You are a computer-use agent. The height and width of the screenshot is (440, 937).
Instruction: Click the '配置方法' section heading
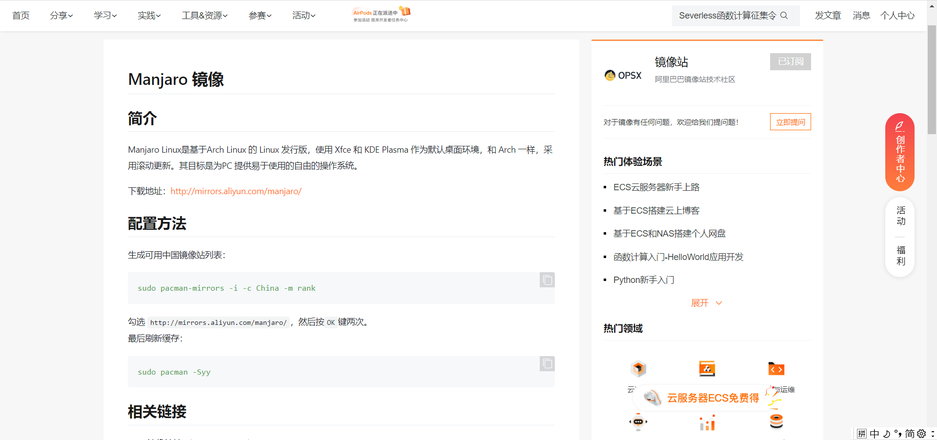[157, 224]
